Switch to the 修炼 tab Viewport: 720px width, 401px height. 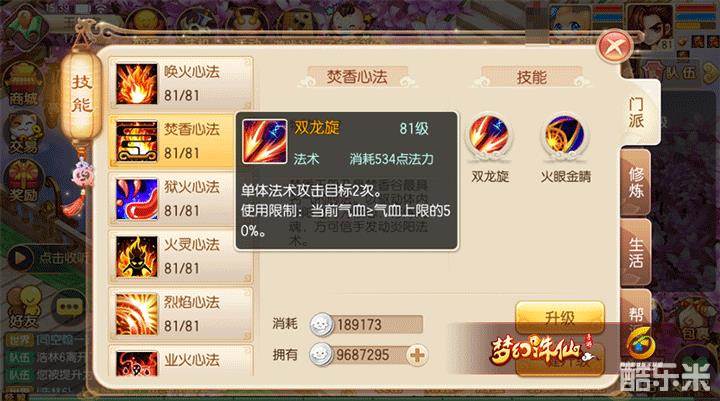[x=636, y=183]
